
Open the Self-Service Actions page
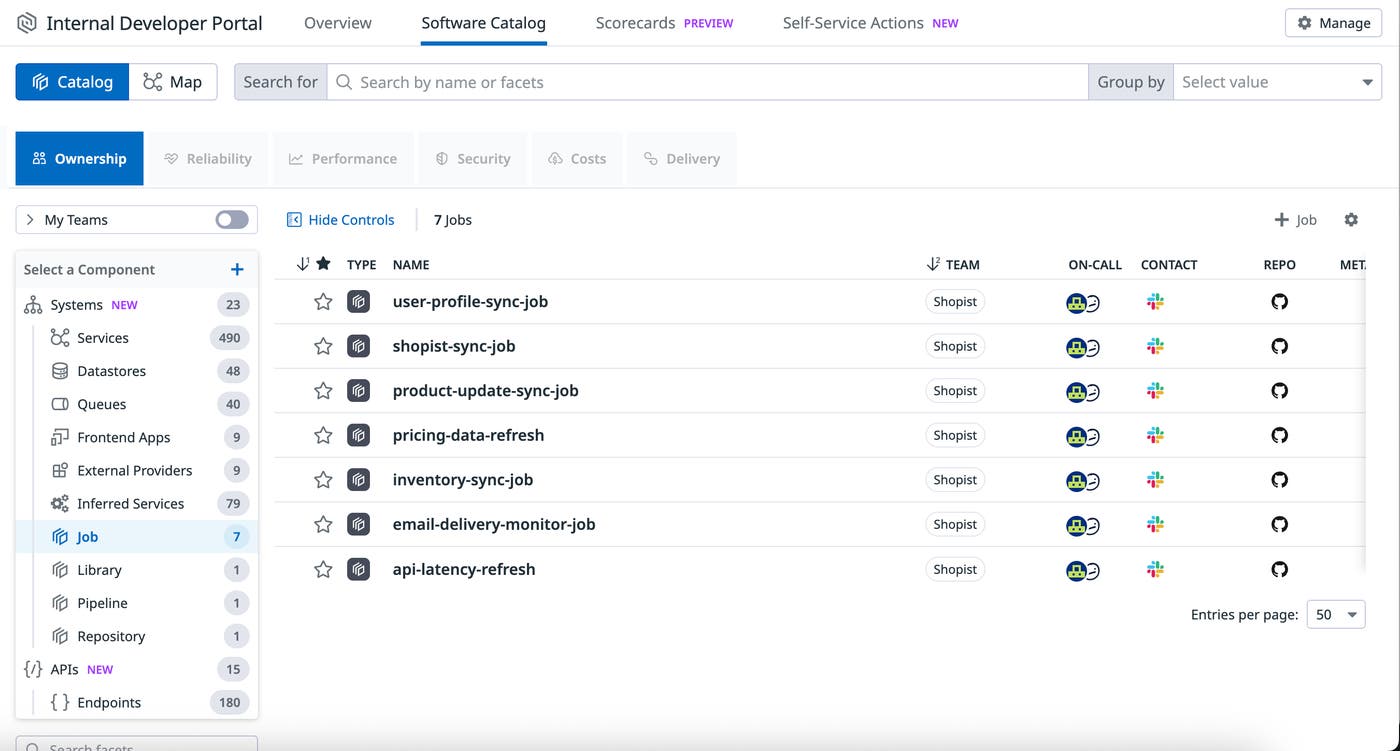click(855, 22)
